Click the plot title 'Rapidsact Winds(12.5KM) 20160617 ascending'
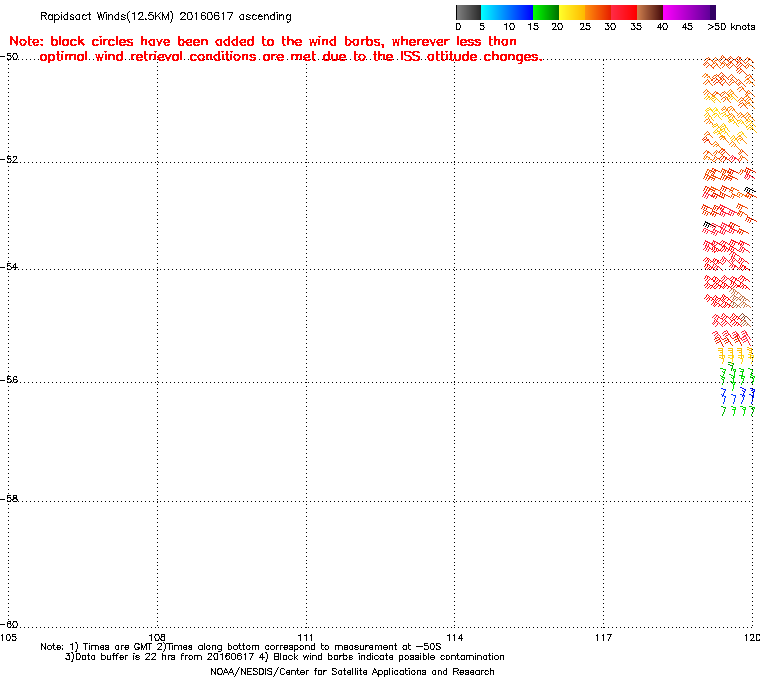Image resolution: width=760 pixels, height=688 pixels. click(x=166, y=16)
